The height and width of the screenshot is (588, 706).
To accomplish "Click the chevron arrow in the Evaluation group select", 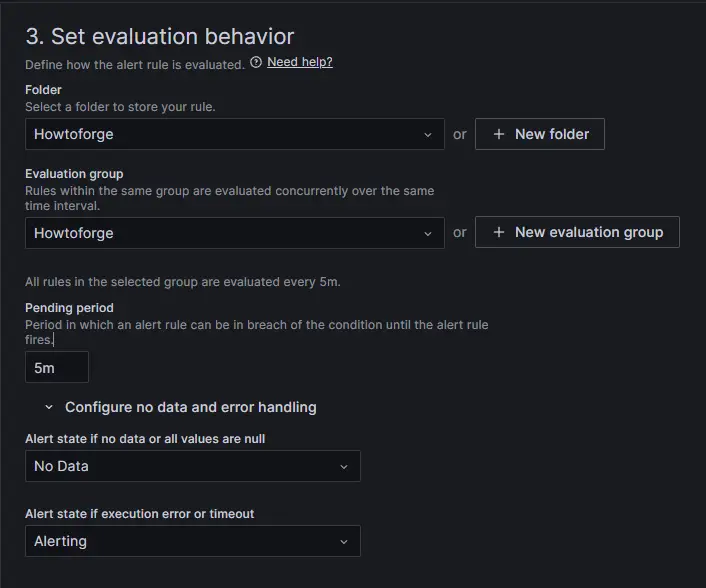I will coord(428,233).
